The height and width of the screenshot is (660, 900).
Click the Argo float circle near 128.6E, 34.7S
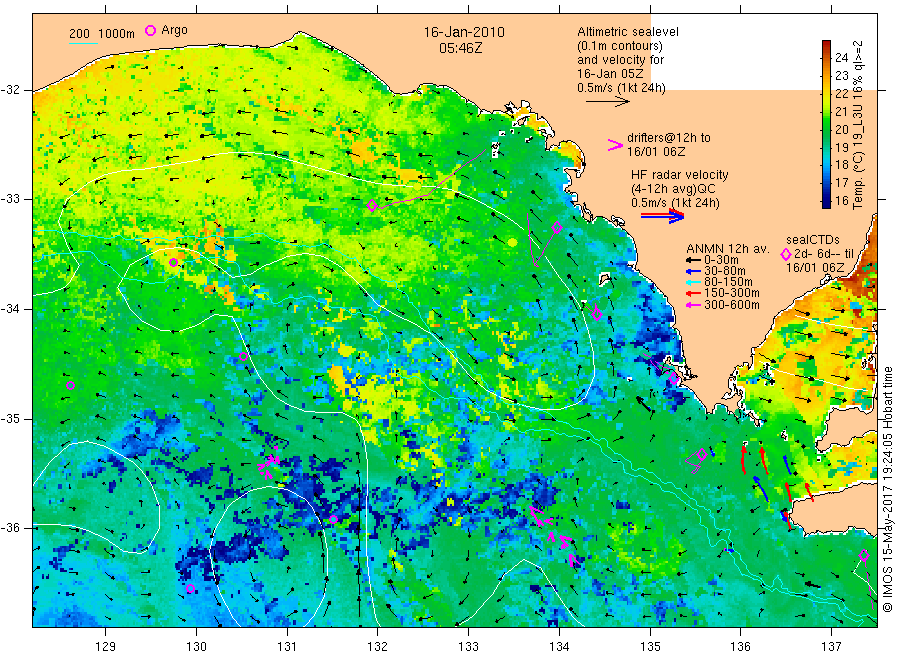click(x=71, y=386)
